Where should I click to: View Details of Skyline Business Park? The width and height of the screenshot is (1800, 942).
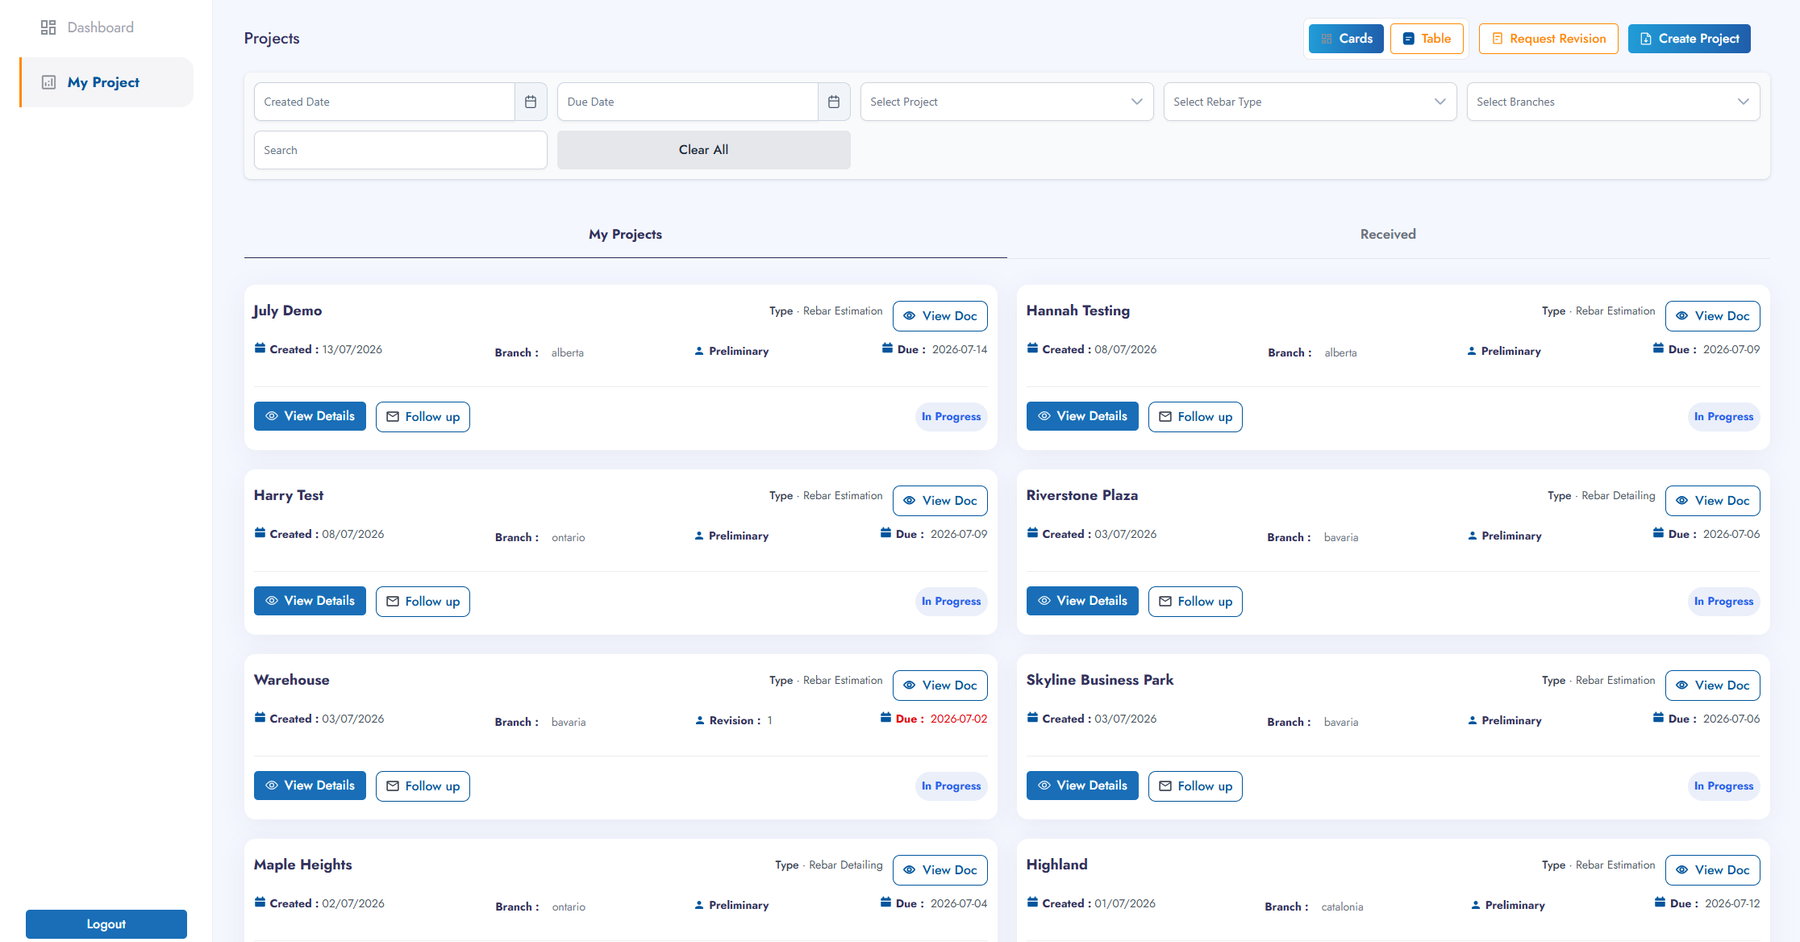click(1082, 785)
